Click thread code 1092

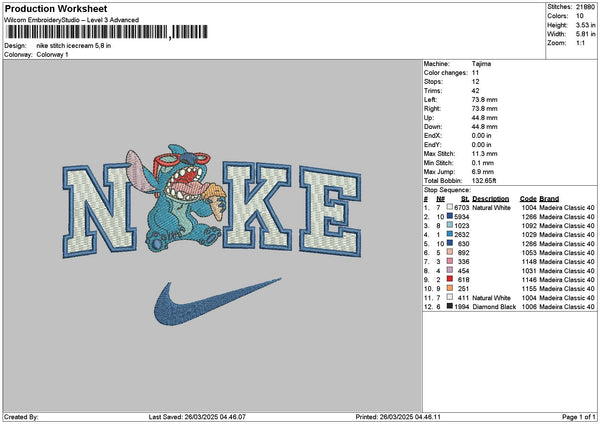529,226
